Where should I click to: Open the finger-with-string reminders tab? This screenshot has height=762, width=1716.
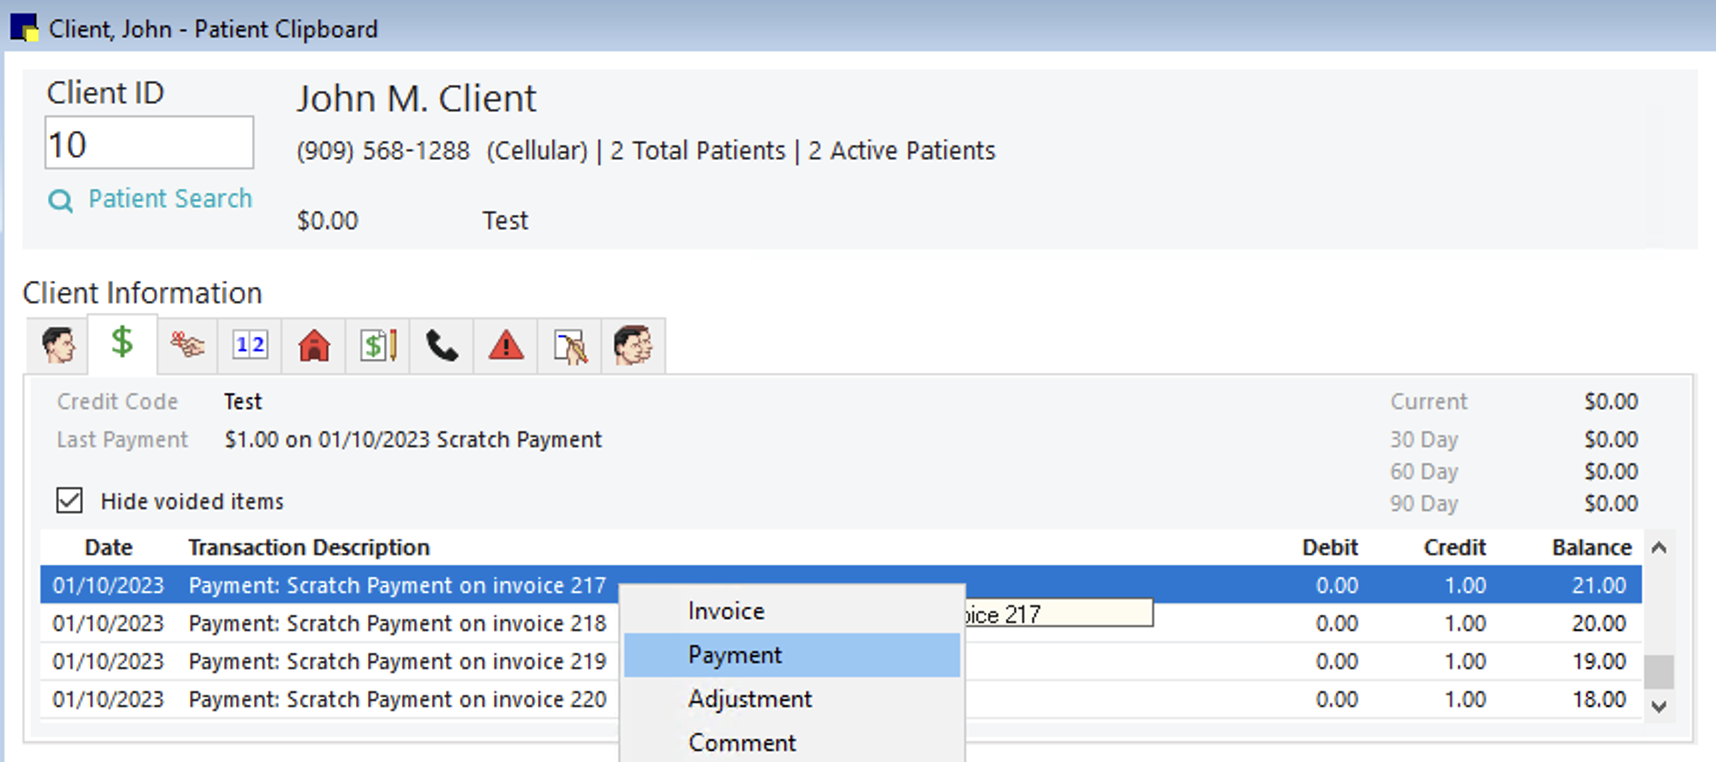pos(186,346)
